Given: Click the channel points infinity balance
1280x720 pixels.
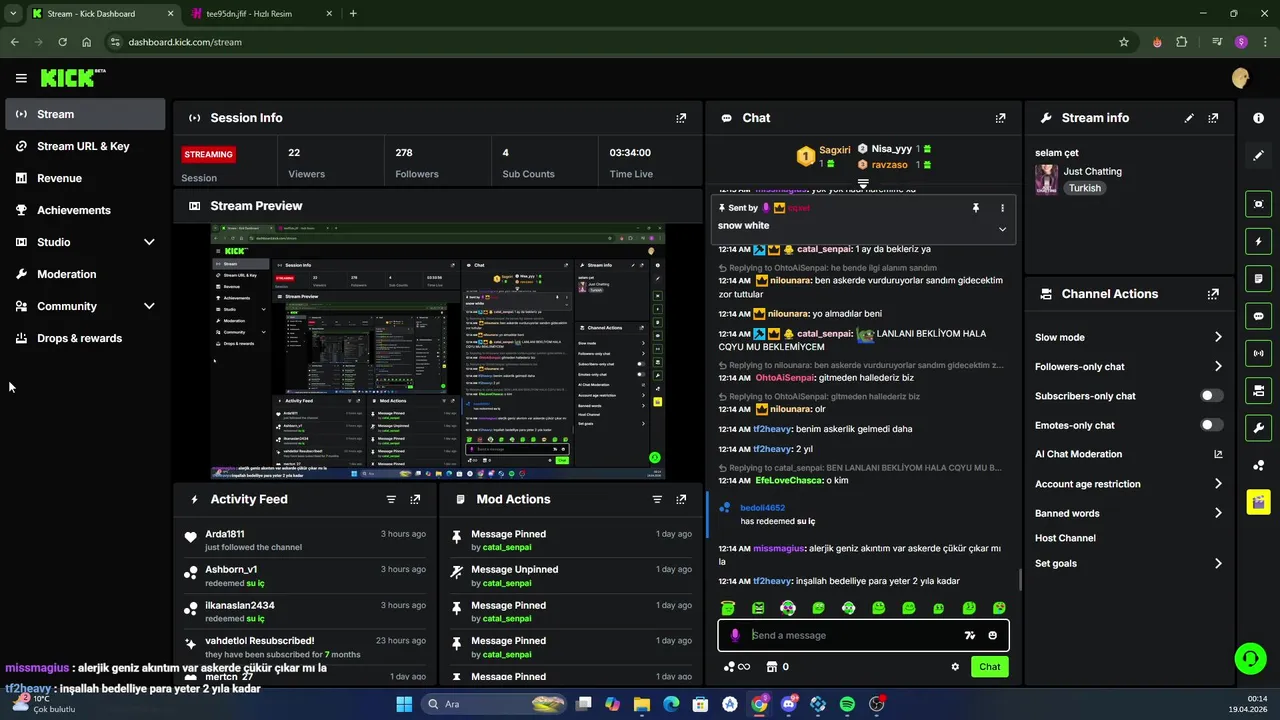Looking at the screenshot, I should [x=737, y=667].
